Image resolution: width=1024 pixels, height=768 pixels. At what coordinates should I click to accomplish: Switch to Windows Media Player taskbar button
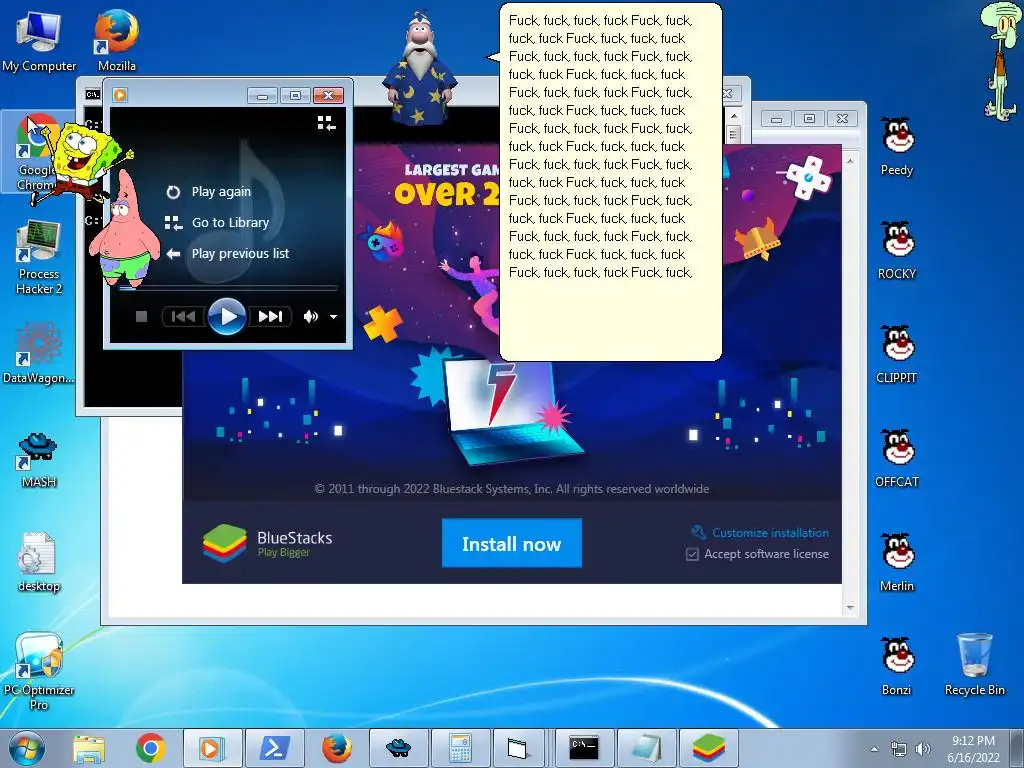(212, 748)
